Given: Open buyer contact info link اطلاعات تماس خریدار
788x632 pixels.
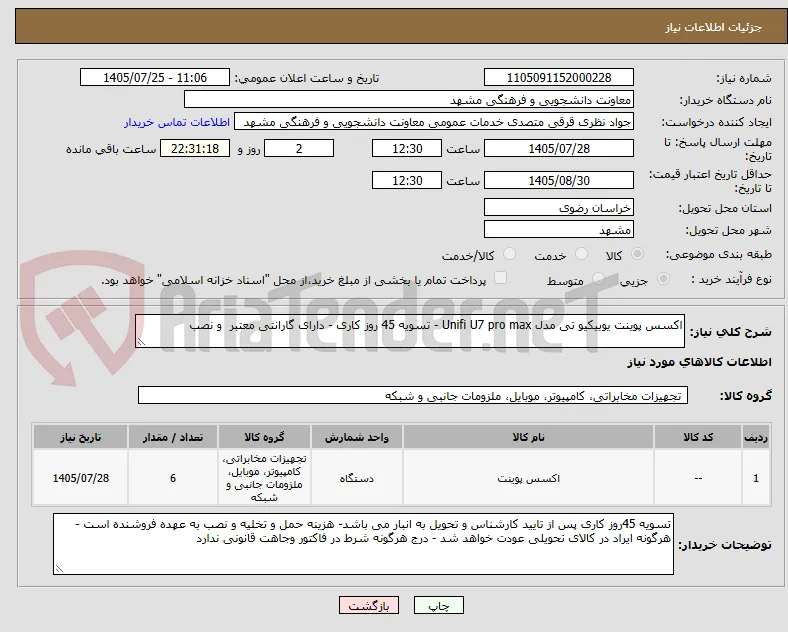Looking at the screenshot, I should click(x=177, y=122).
